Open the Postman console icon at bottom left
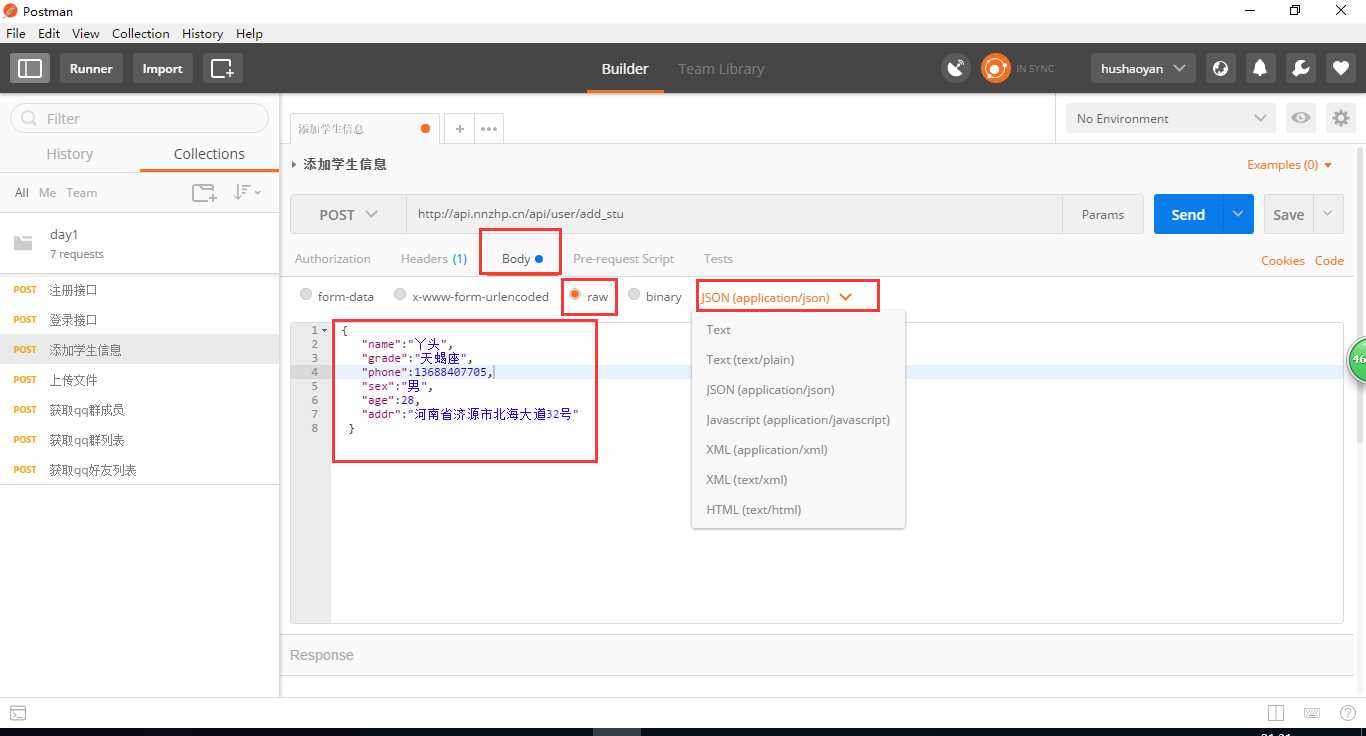Screen dimensions: 1366x736 (x=18, y=713)
